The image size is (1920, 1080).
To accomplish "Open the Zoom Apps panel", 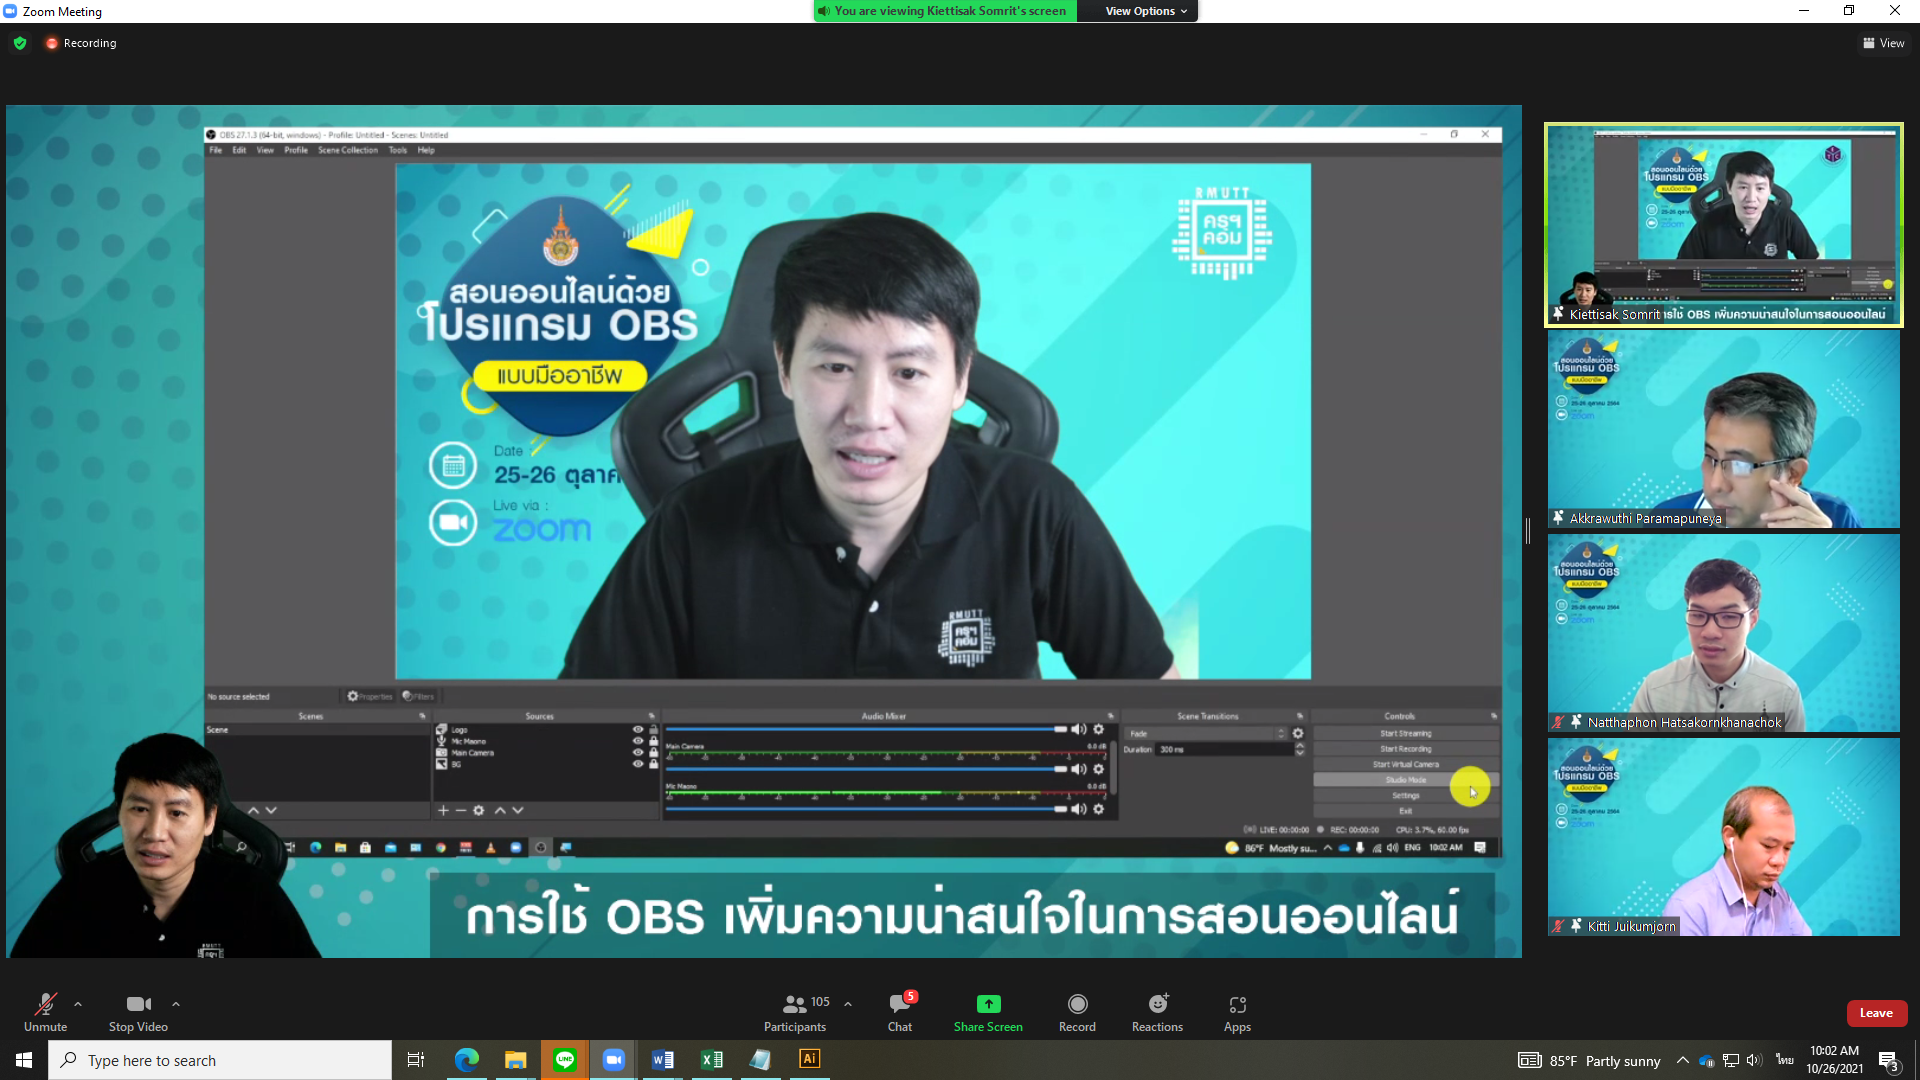I will point(1237,1011).
